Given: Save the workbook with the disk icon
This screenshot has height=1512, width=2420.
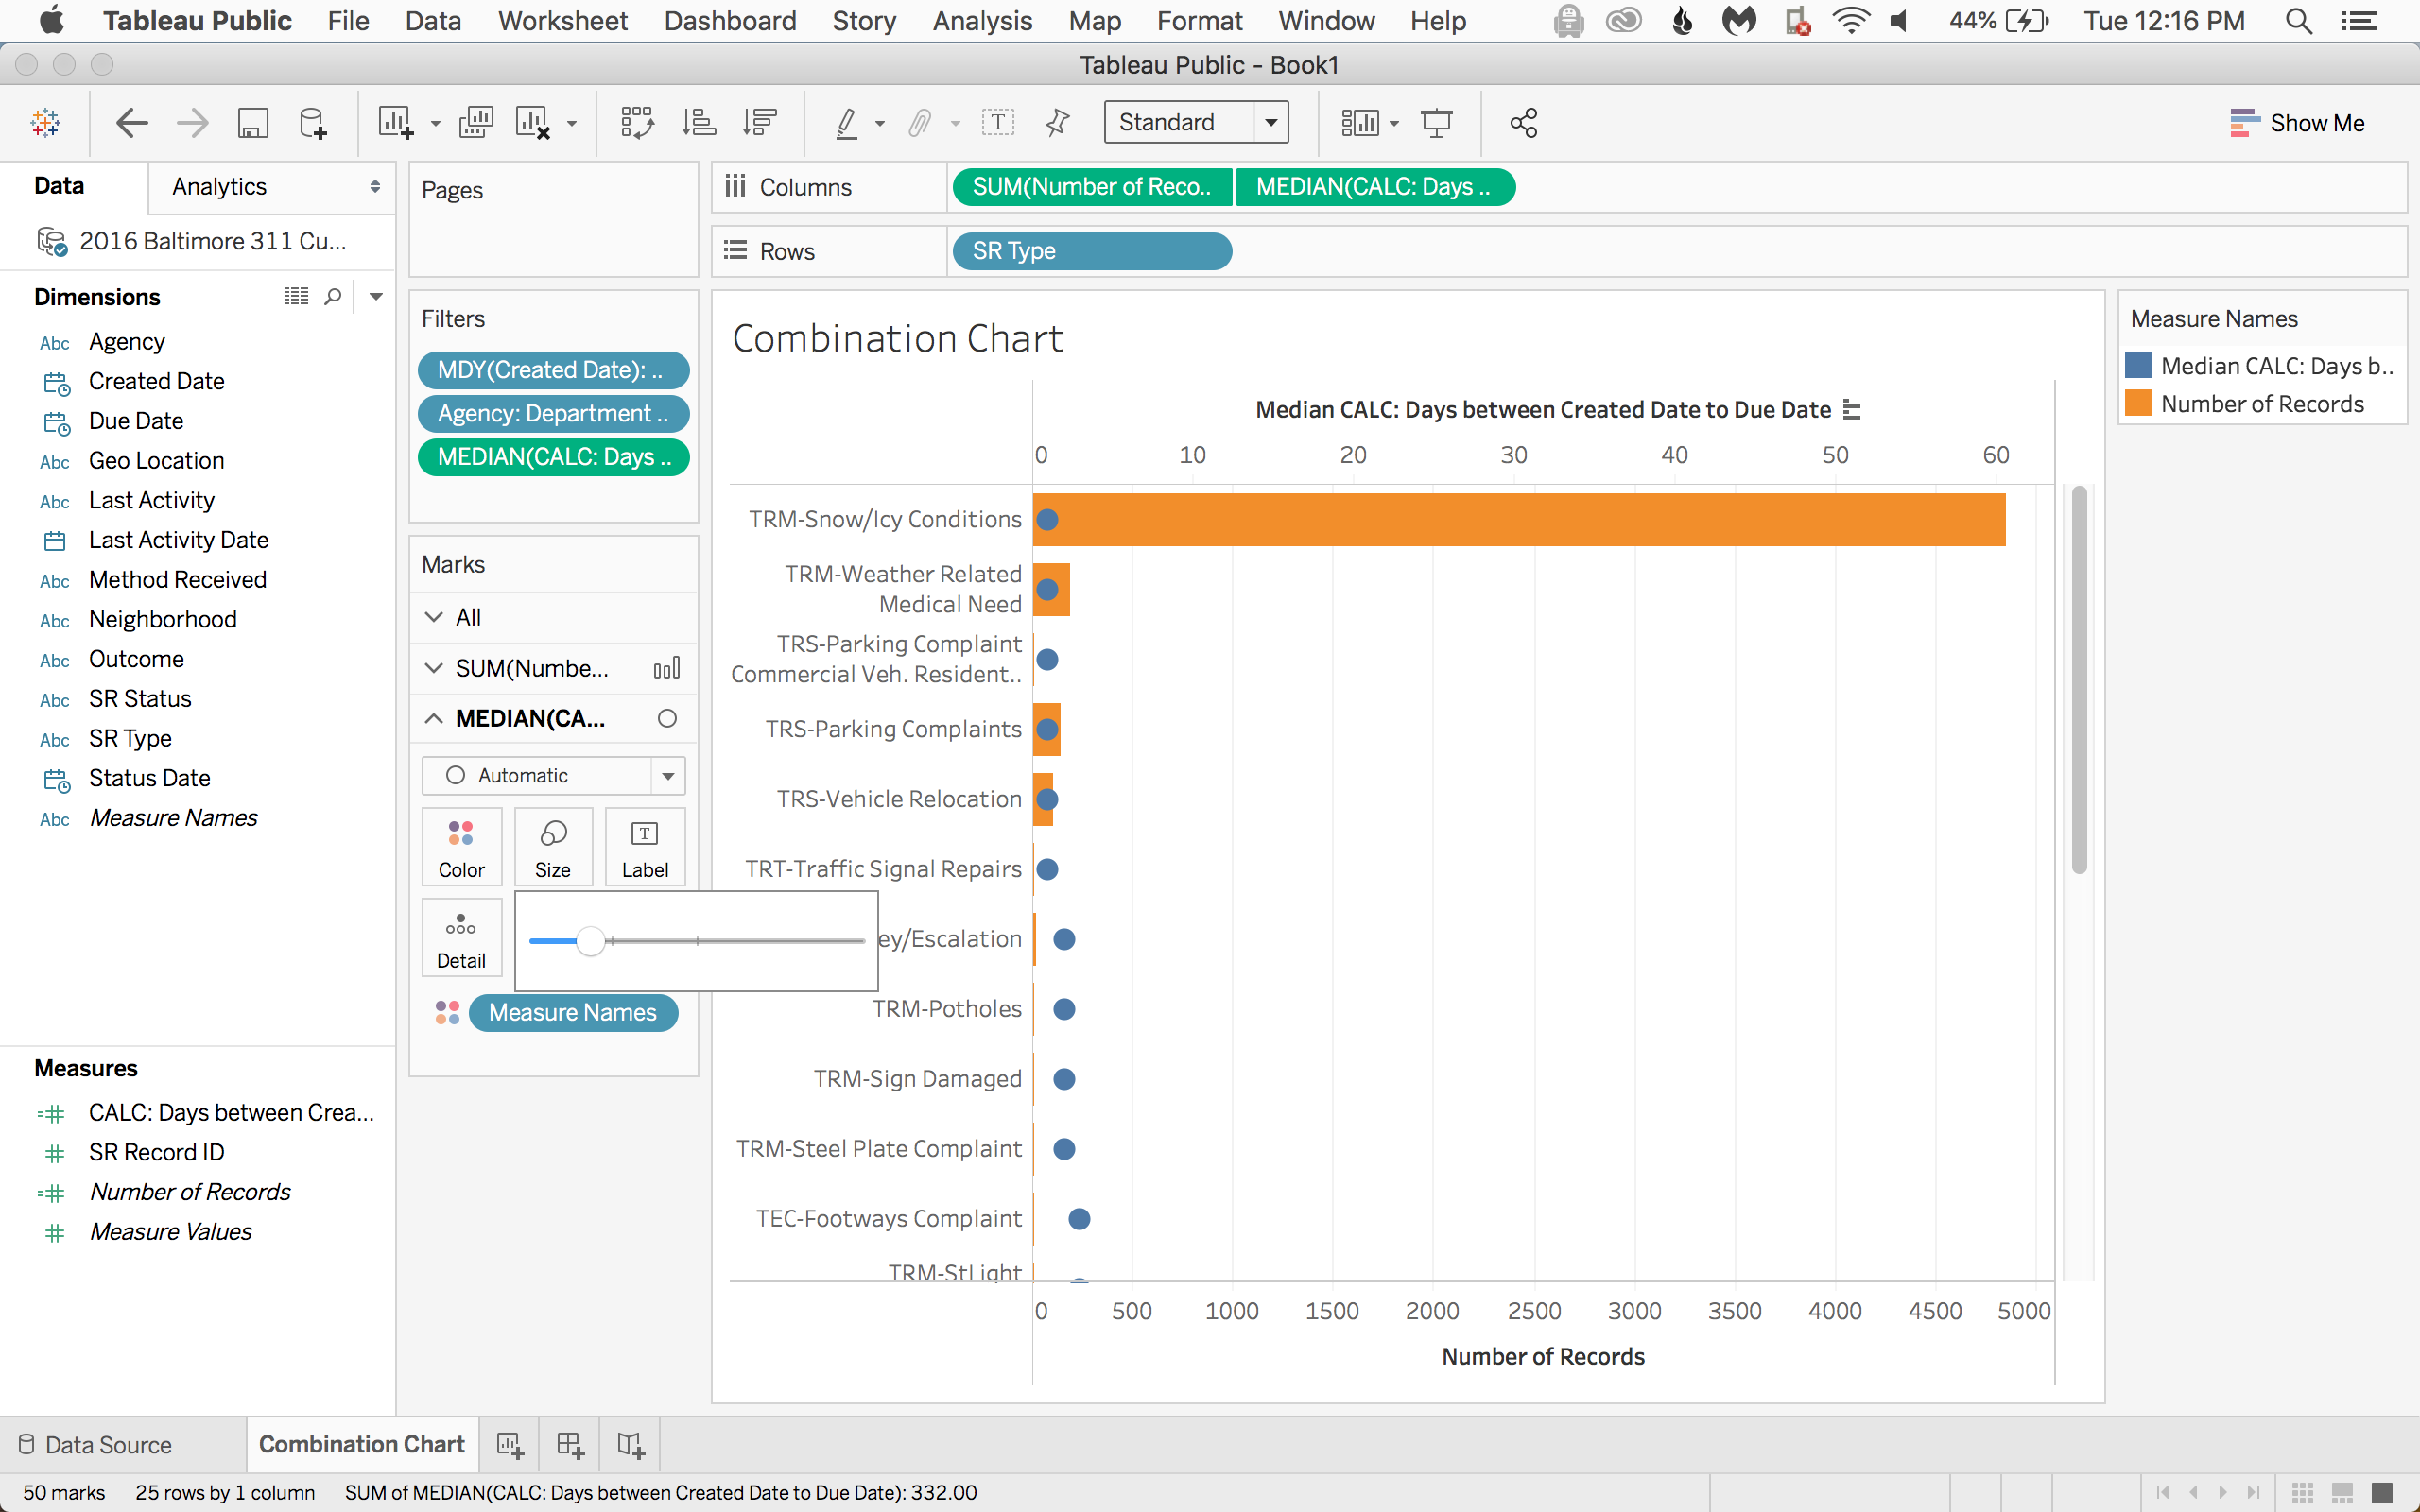Looking at the screenshot, I should (x=253, y=123).
